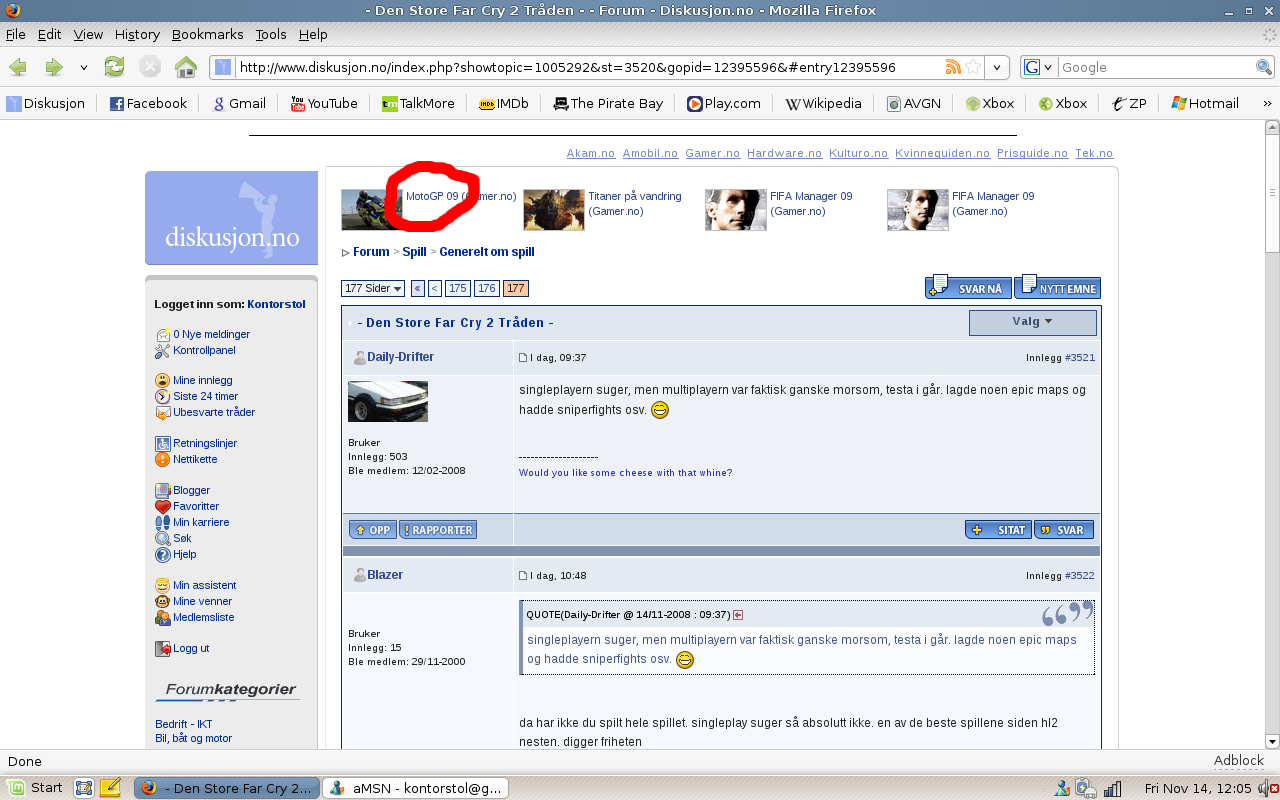Screen dimensions: 1280x800
Task: Open the View menu
Action: click(88, 34)
